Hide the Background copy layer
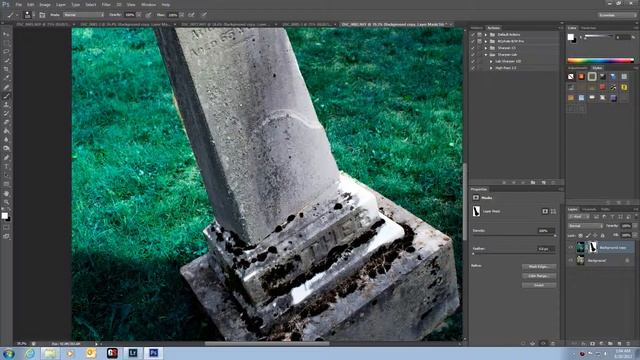This screenshot has height=360, width=640. coord(571,247)
